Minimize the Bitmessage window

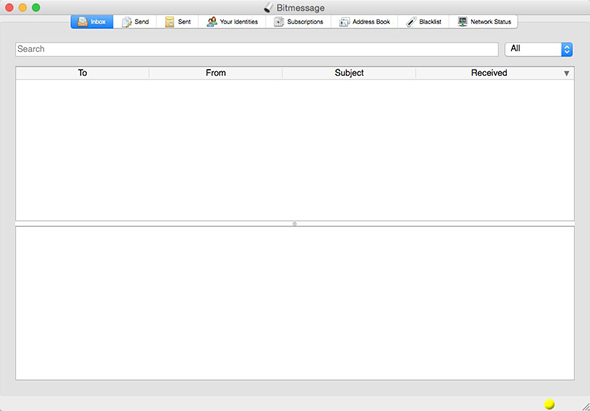tap(23, 8)
